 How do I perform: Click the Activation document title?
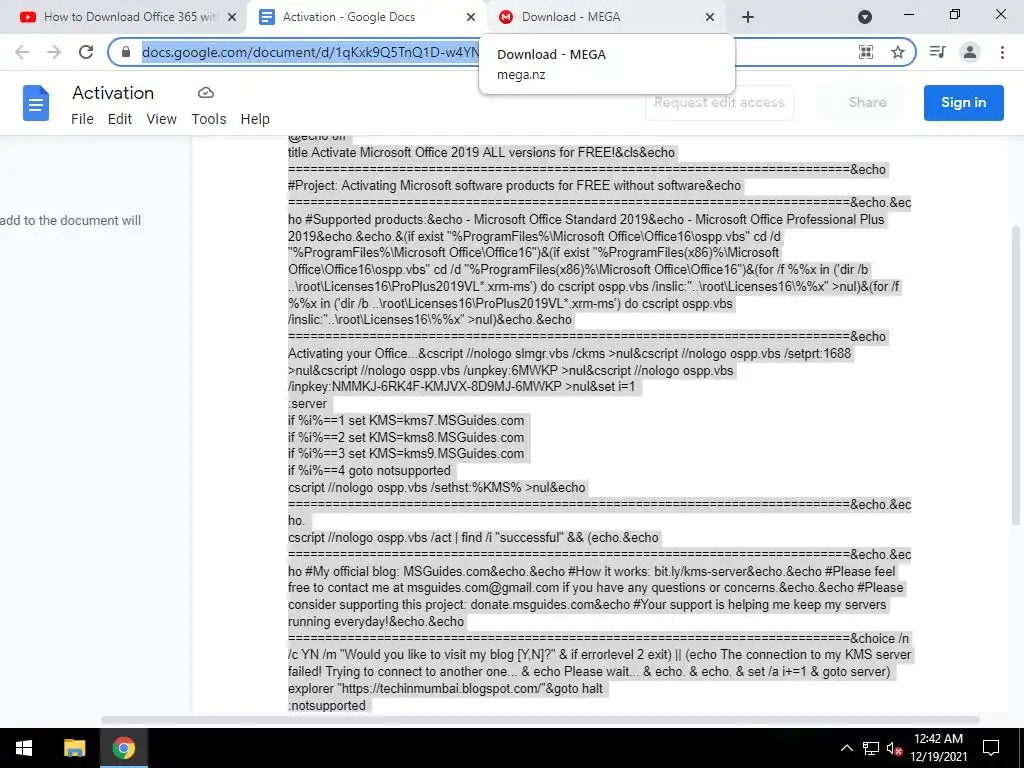113,93
